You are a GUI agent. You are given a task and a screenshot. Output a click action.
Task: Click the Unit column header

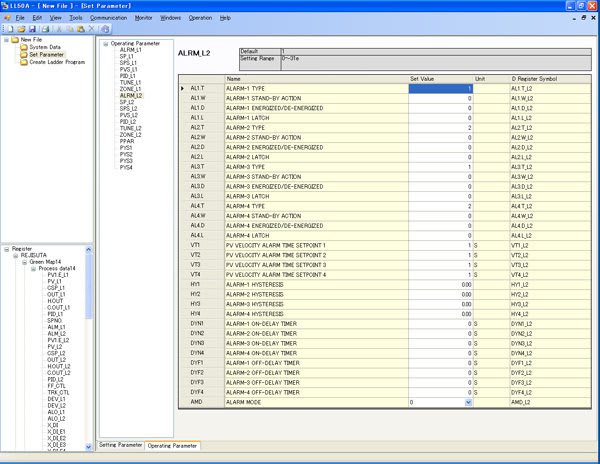[491, 79]
